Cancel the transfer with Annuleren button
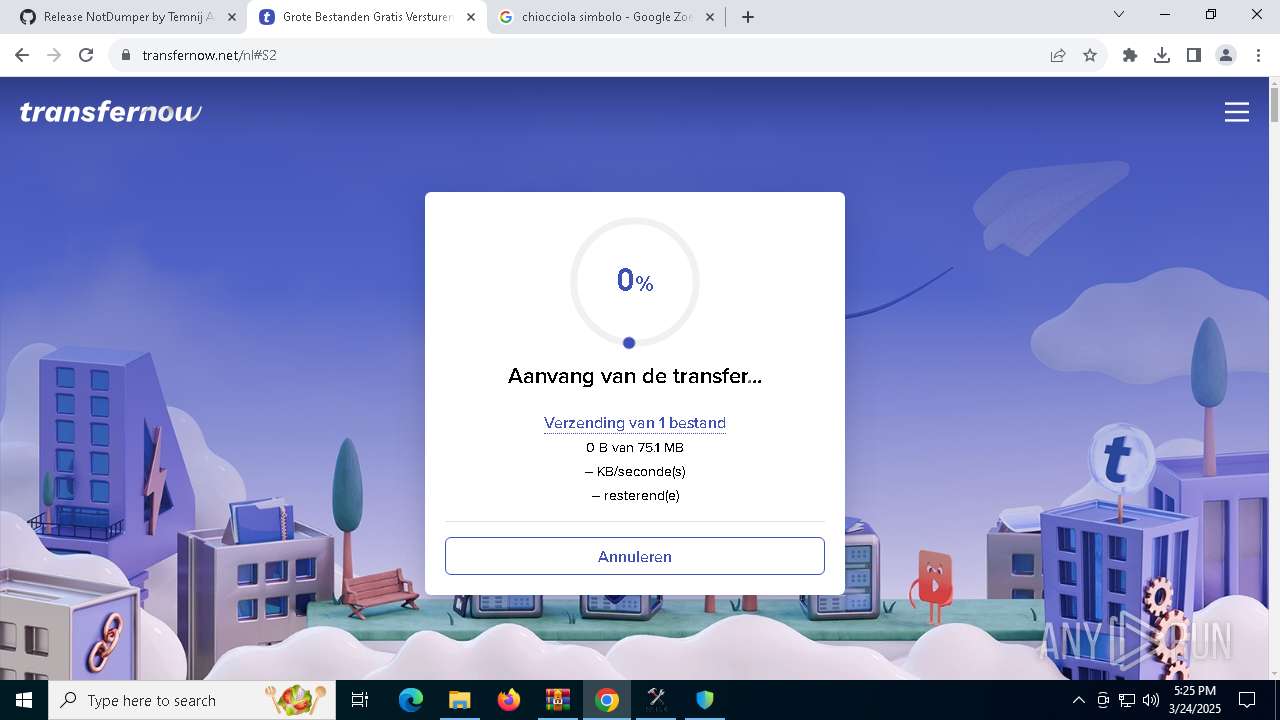The width and height of the screenshot is (1280, 720). [635, 556]
